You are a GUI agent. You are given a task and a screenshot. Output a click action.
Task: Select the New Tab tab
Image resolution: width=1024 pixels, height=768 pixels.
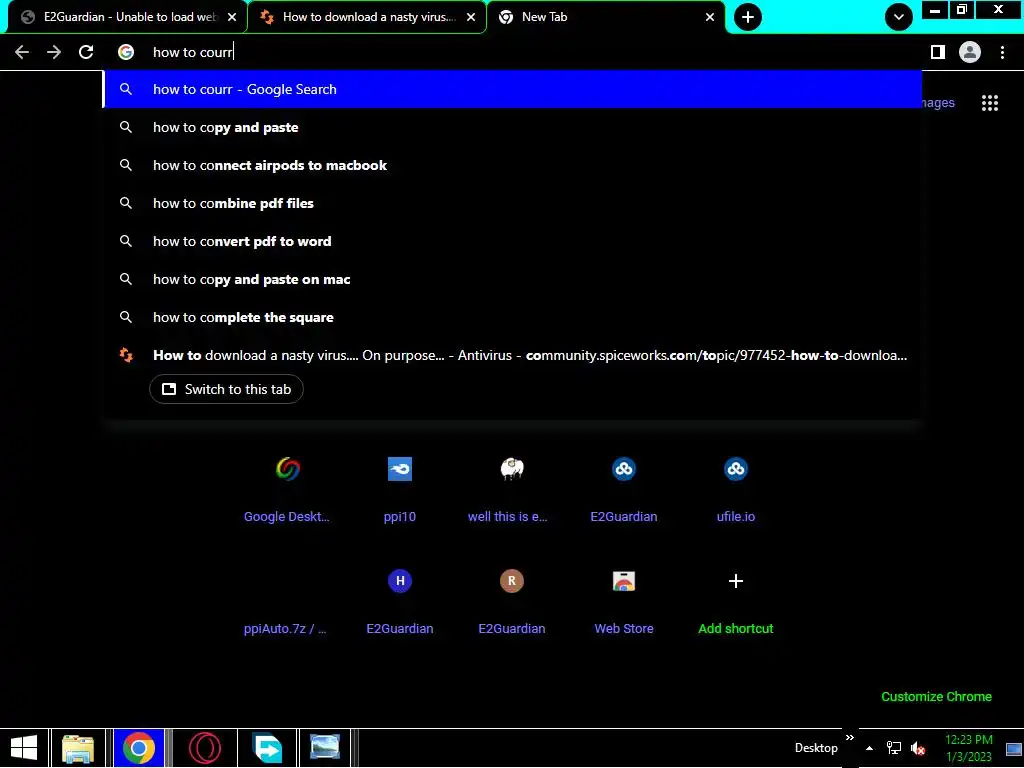[x=606, y=17]
